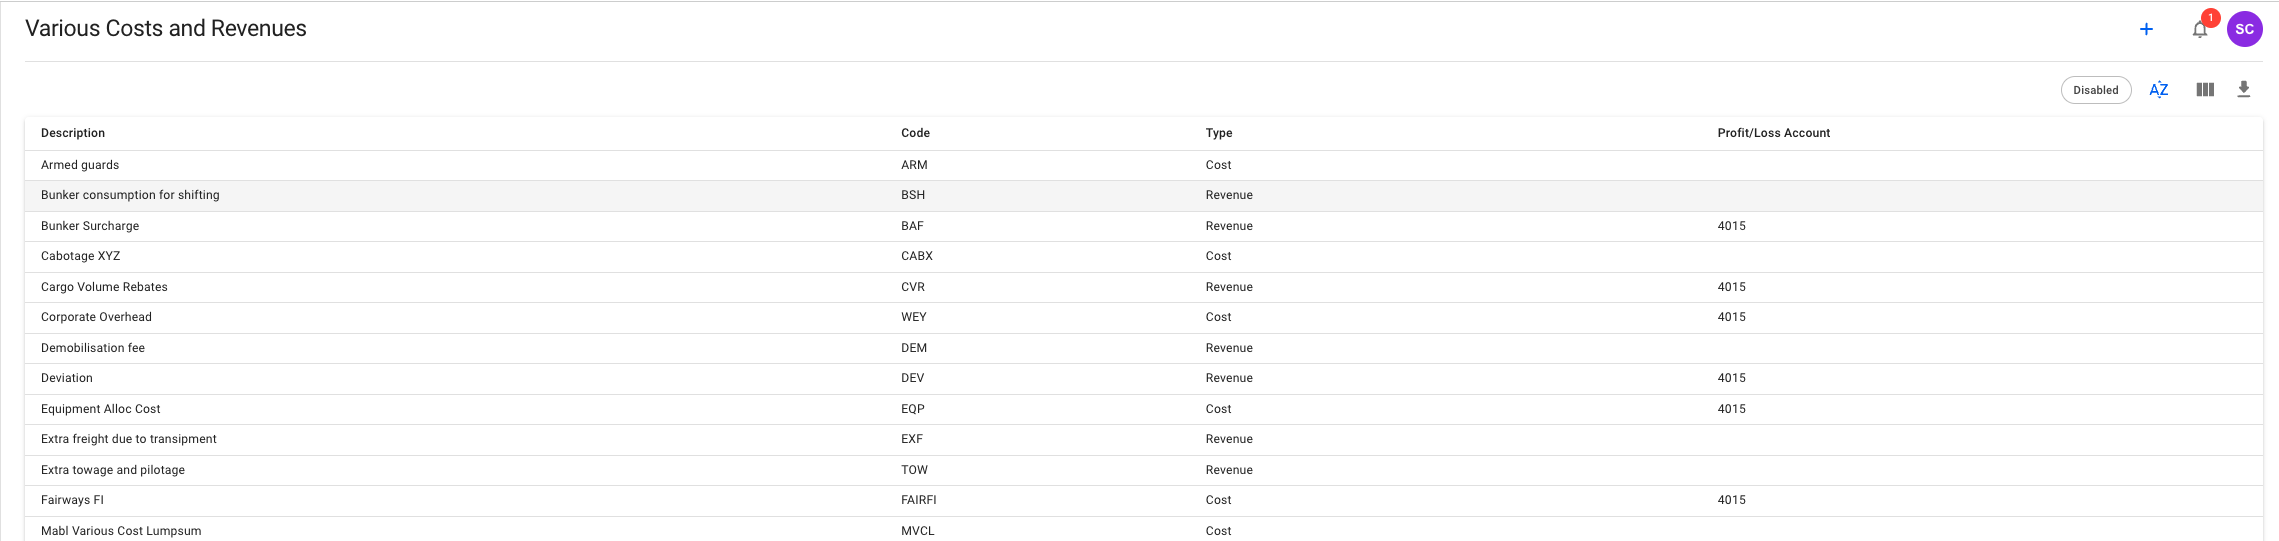Select the Cabotage XYZ row
Screen dimensions: 2279x541
(x=80, y=256)
